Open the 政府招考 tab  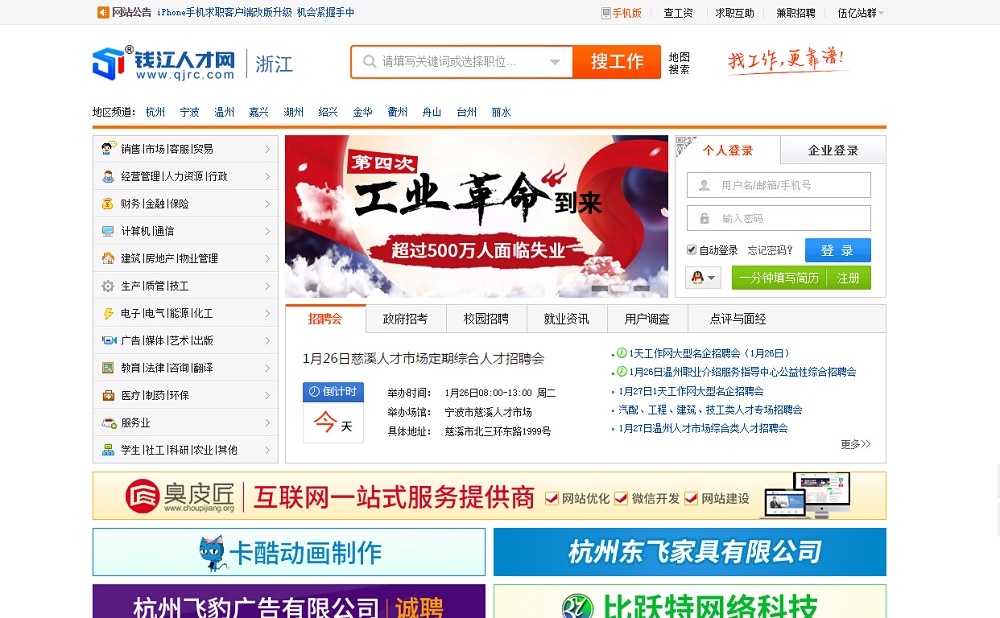[x=406, y=319]
